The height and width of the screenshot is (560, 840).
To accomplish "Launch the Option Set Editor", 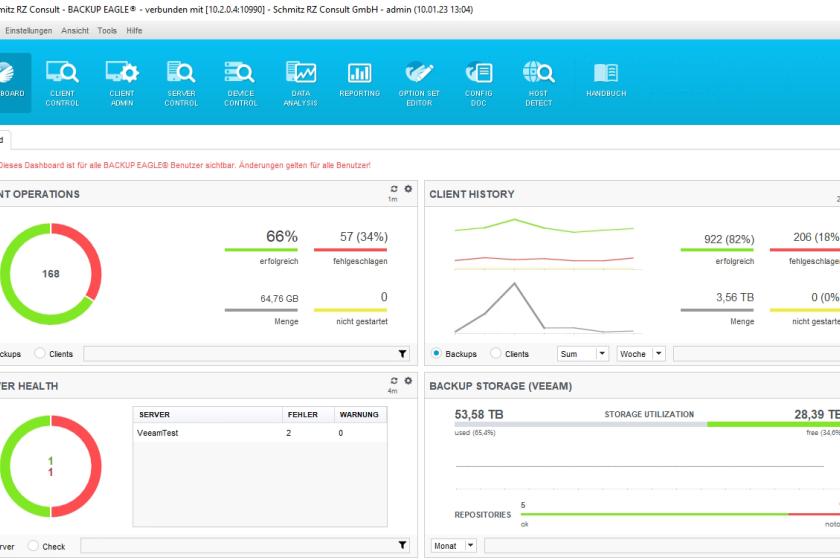I will (419, 83).
